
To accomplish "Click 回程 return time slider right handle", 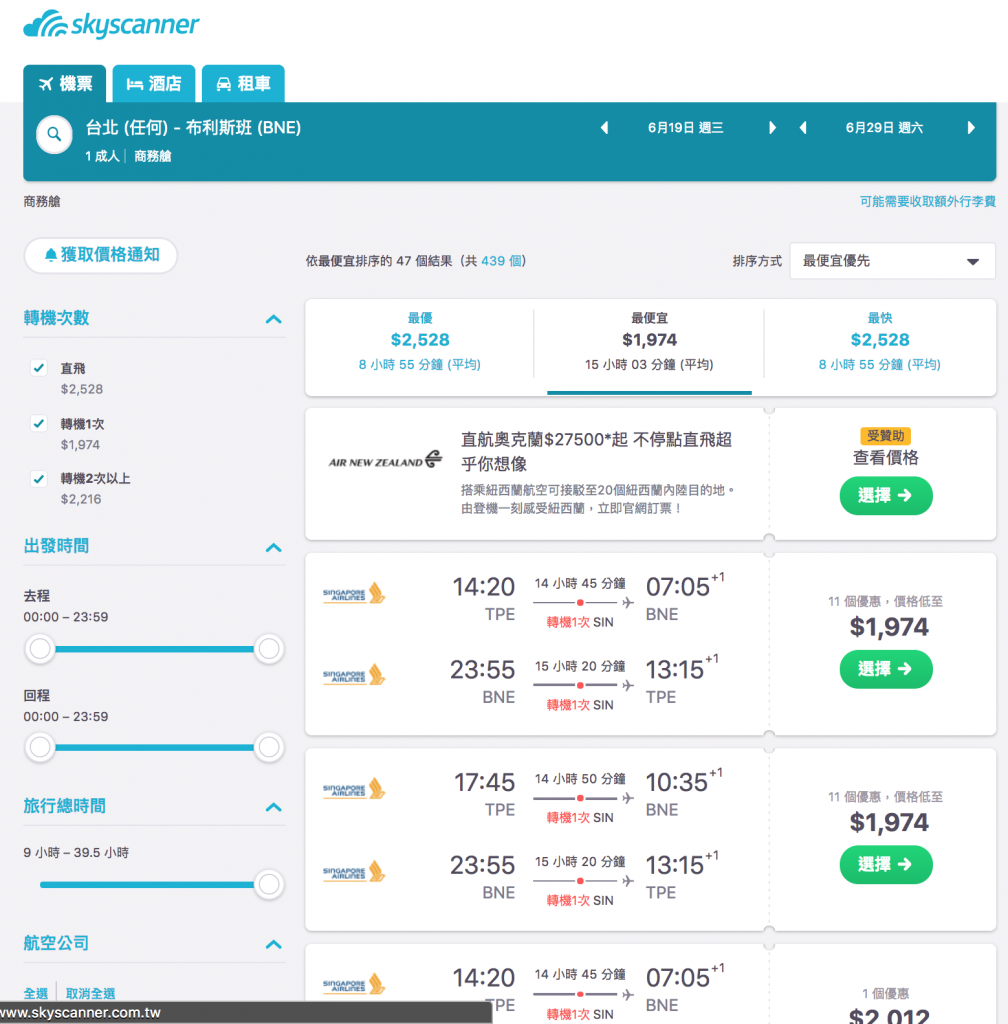I will point(269,747).
